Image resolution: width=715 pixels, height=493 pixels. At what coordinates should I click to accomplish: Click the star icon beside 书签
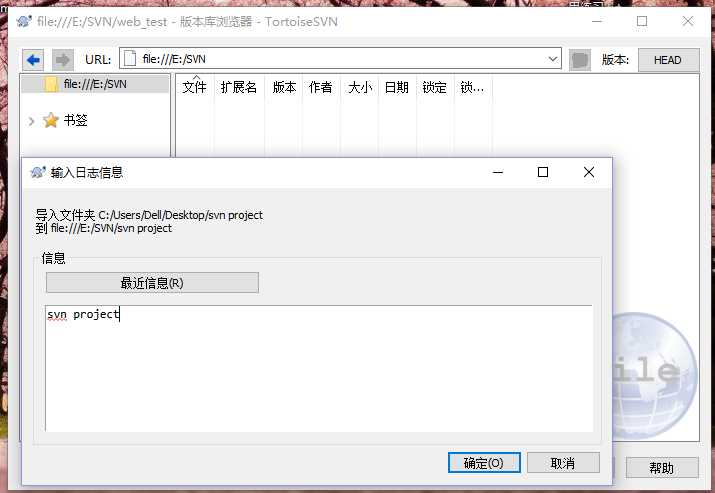[x=51, y=120]
